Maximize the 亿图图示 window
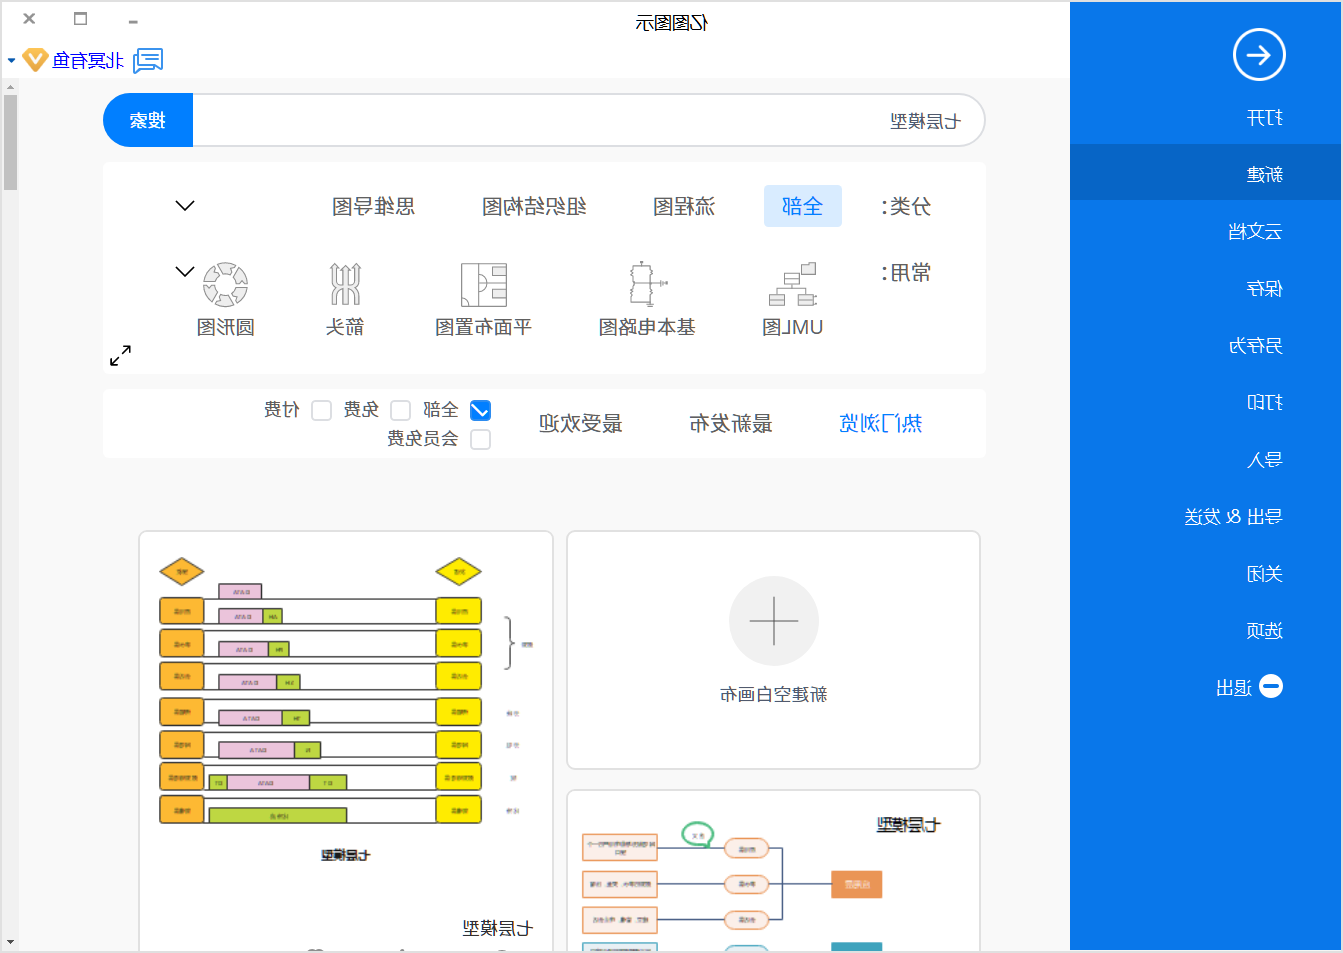Viewport: 1343px width, 953px height. coord(81,18)
